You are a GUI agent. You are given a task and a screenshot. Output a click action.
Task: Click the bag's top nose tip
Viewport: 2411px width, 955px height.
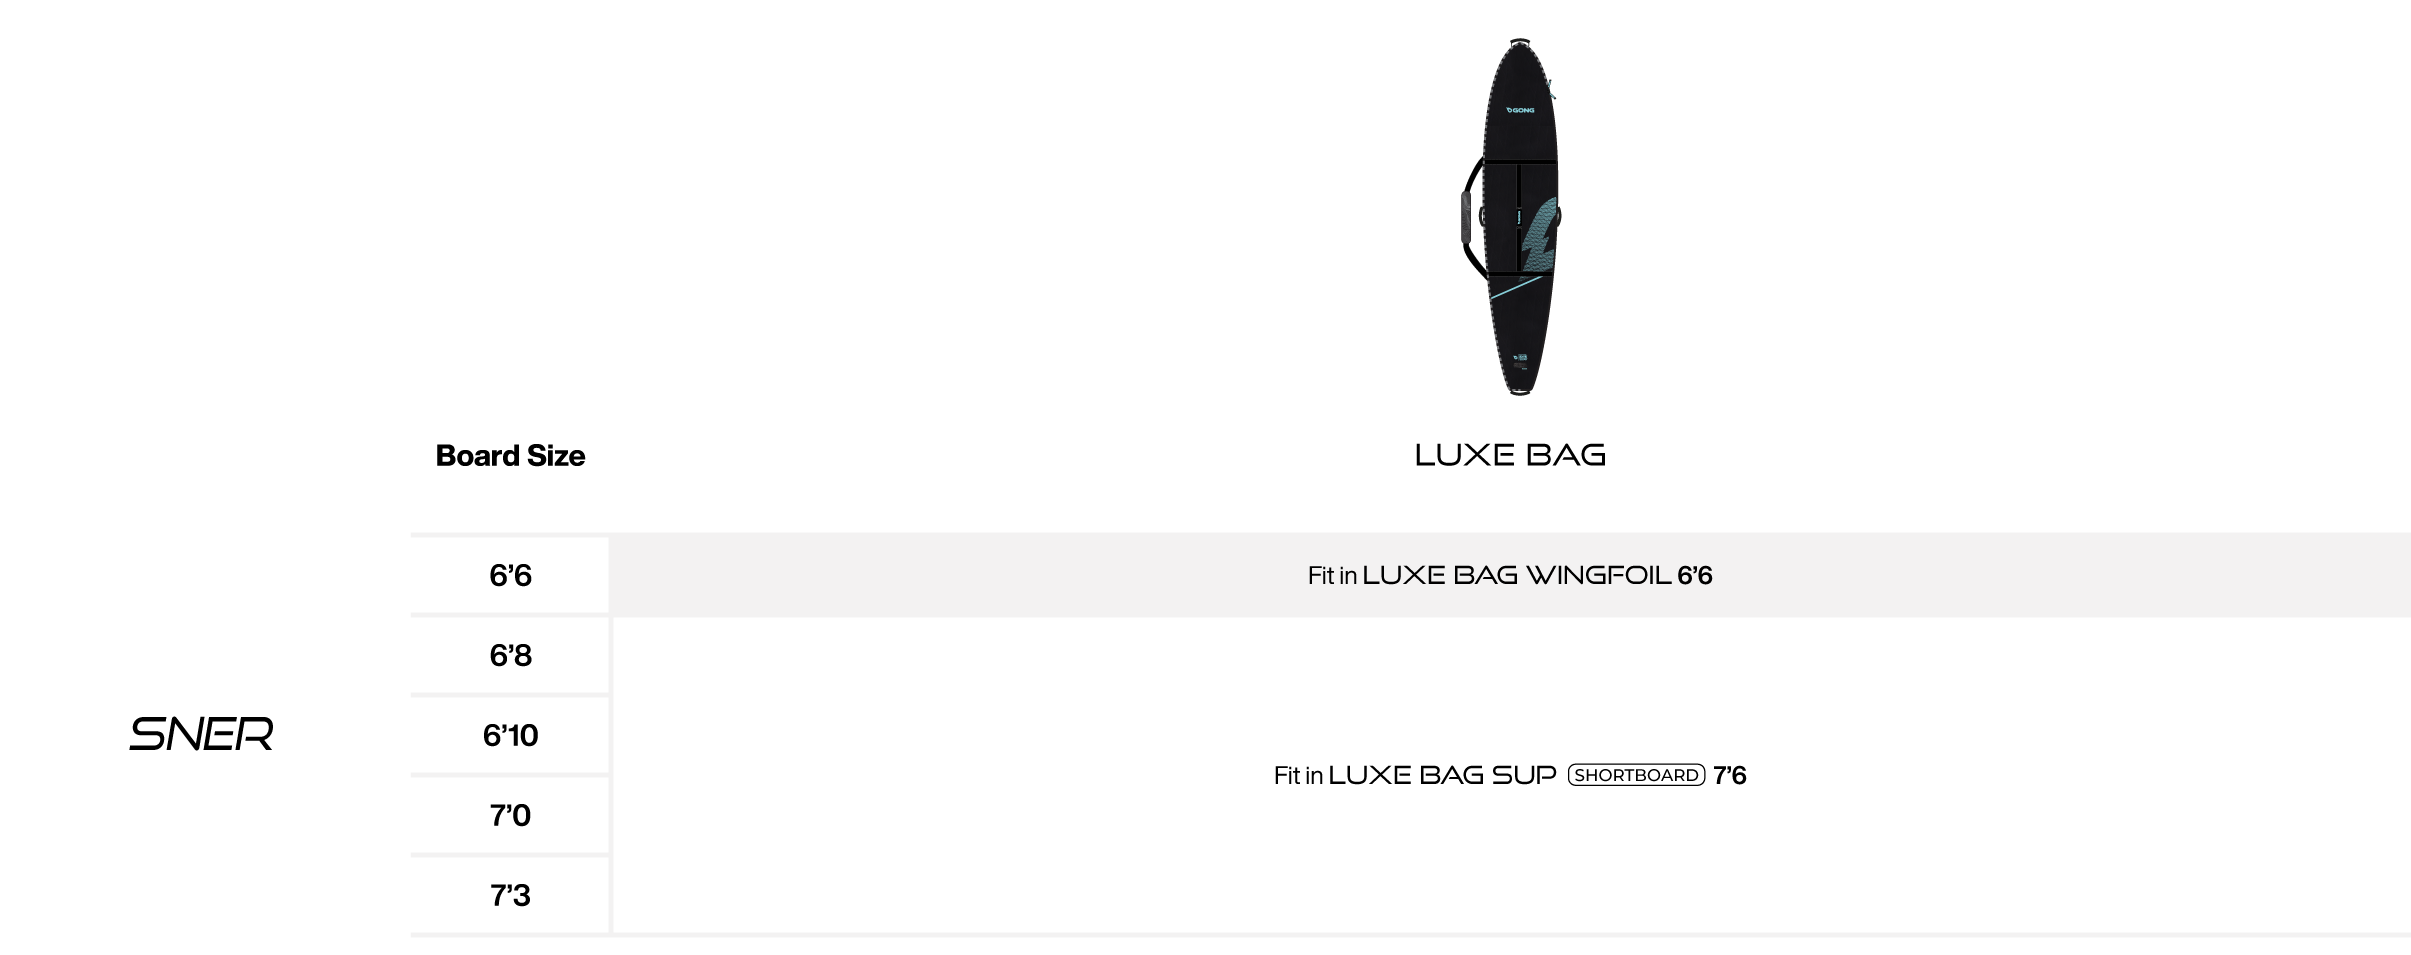tap(1520, 41)
